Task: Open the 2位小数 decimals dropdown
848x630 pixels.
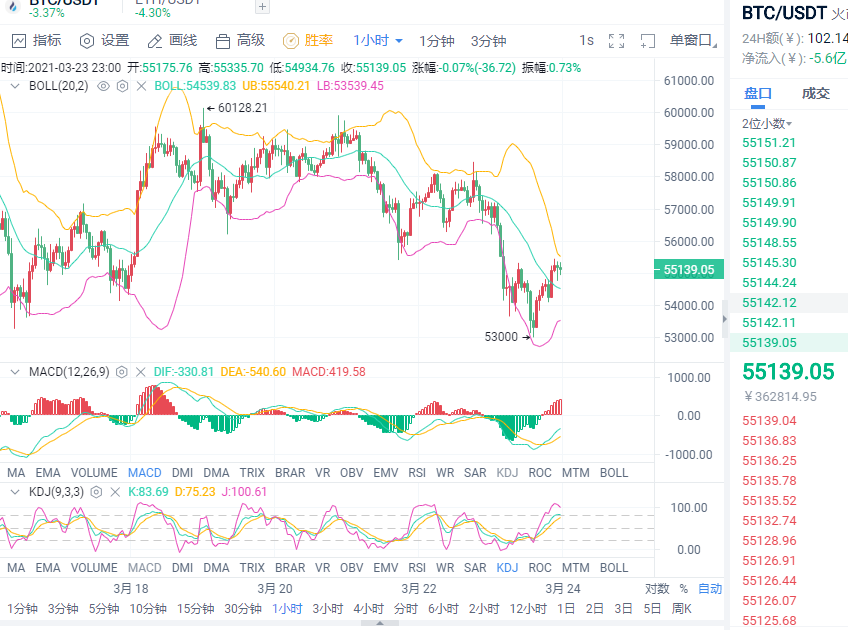Action: coord(762,121)
